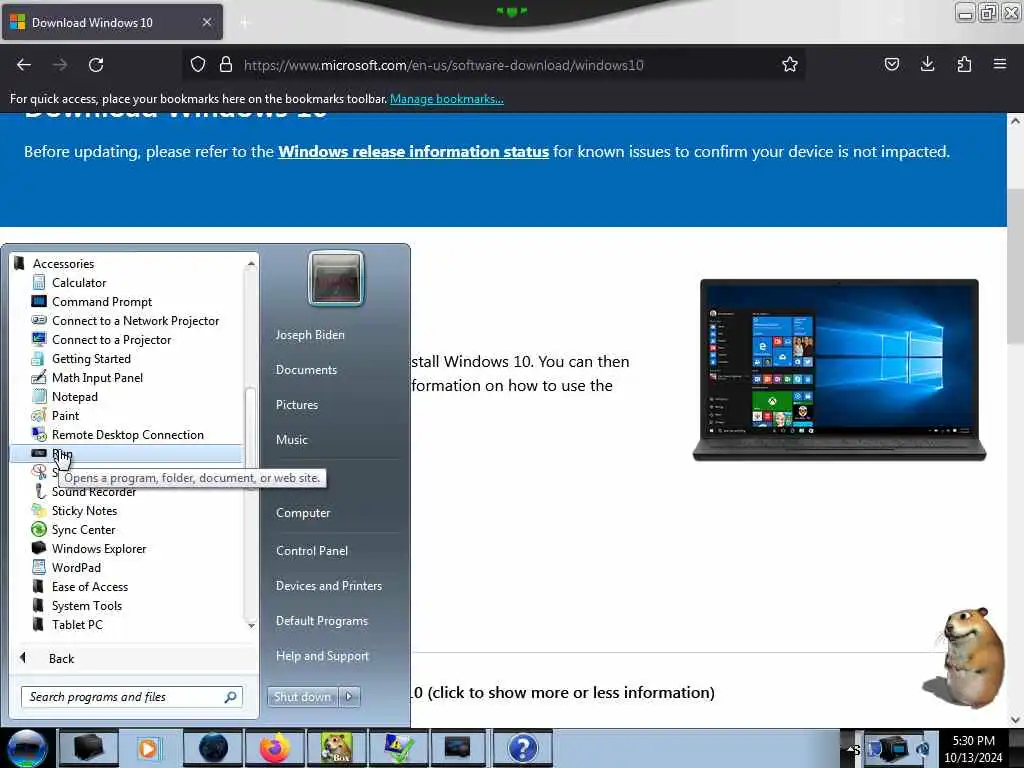Click the Shut down button
This screenshot has width=1024, height=768.
pyautogui.click(x=302, y=697)
